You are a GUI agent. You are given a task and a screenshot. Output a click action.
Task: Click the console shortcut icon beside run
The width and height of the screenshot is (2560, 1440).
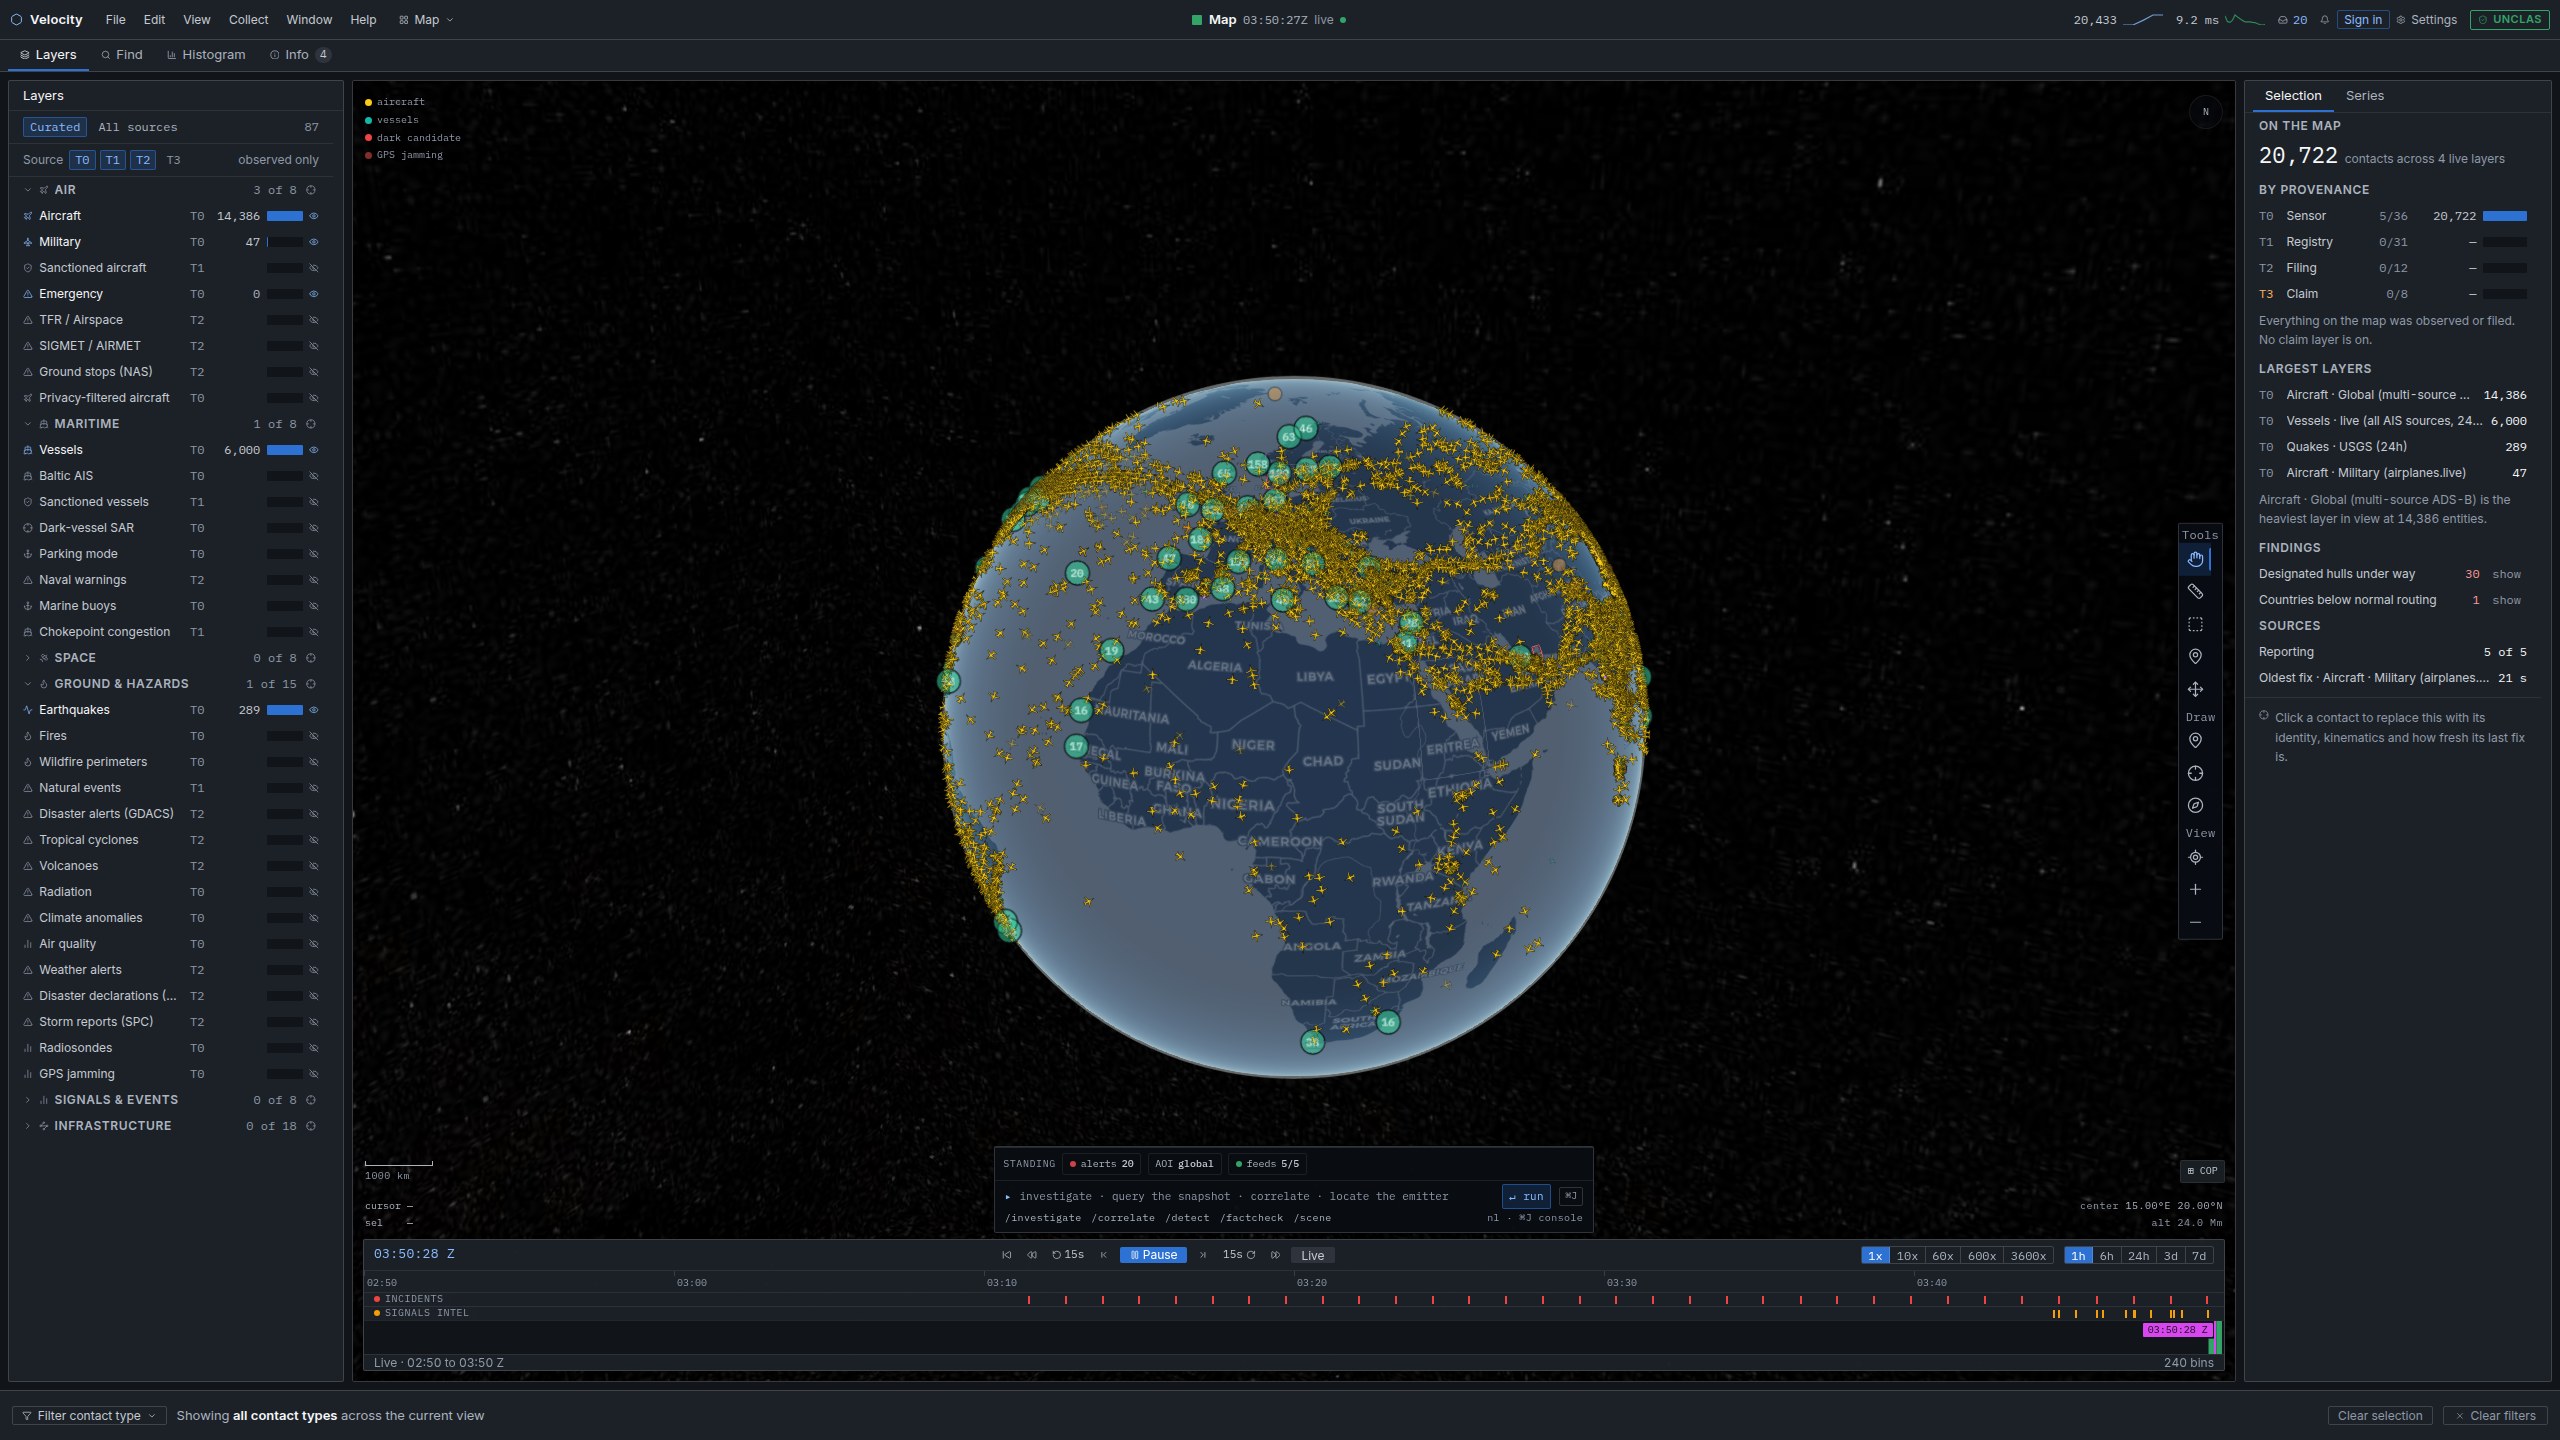tap(1570, 1196)
